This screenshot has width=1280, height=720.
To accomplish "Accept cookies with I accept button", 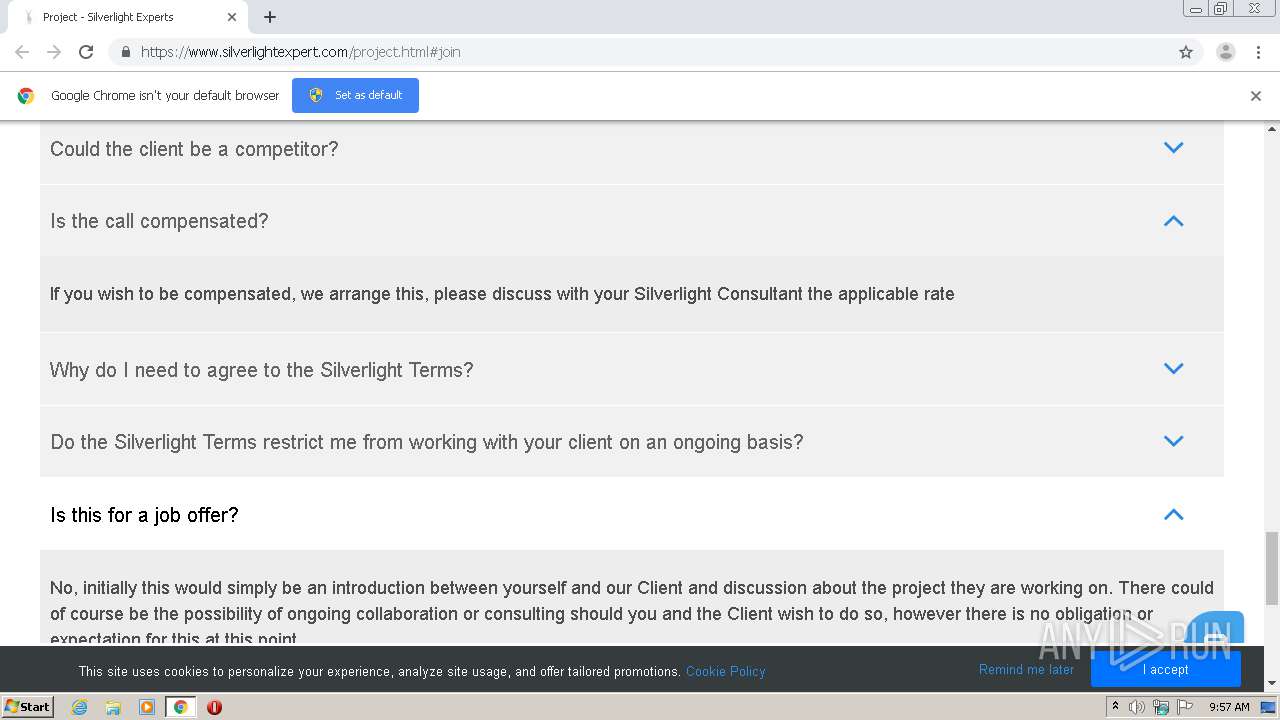I will point(1165,670).
